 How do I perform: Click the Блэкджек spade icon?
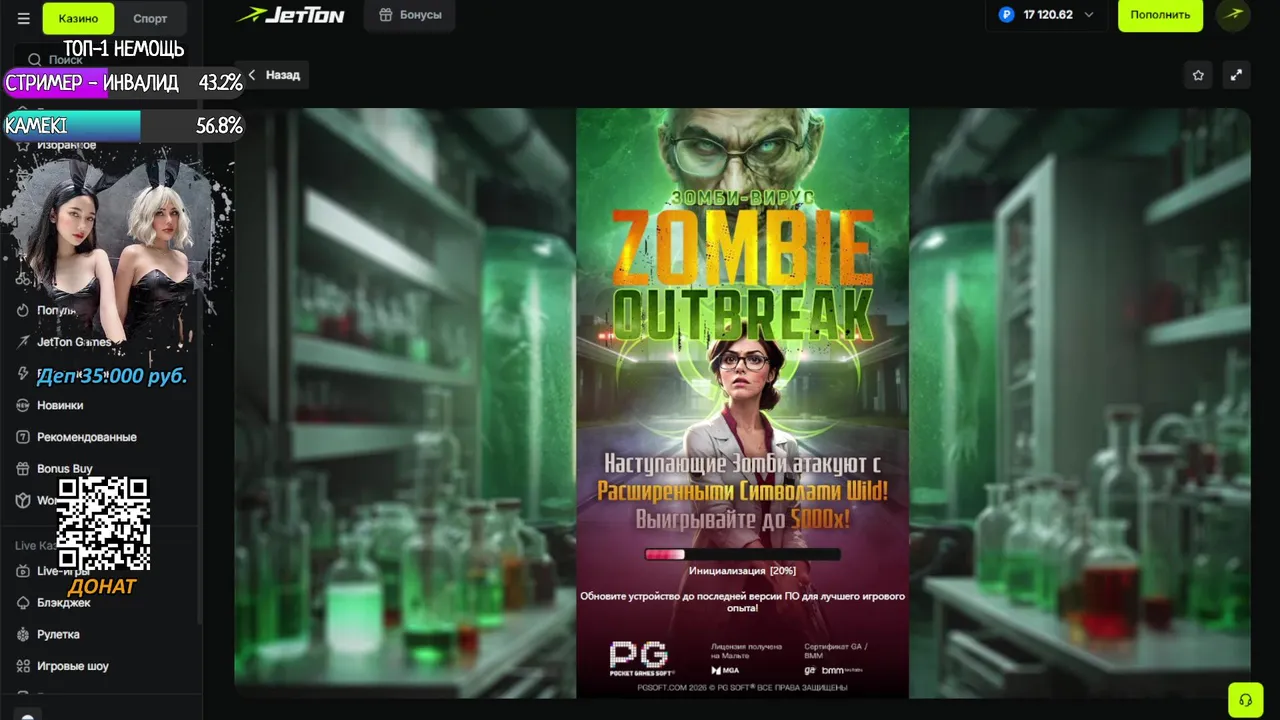click(23, 603)
